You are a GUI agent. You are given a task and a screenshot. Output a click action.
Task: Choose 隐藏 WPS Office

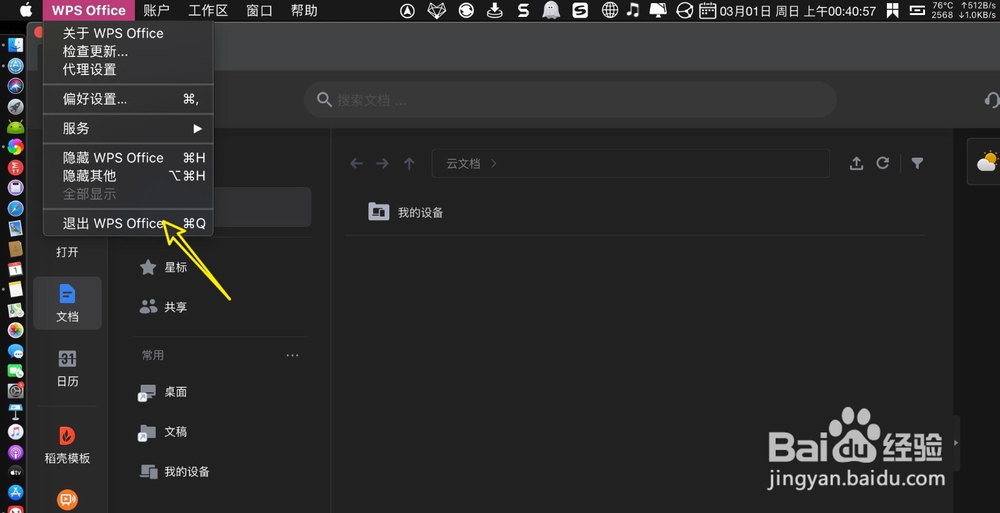pos(128,158)
